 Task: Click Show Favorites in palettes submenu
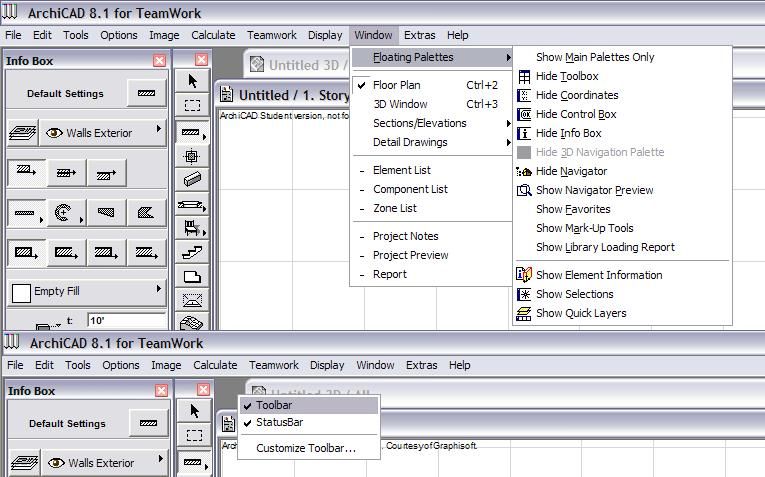coord(623,209)
